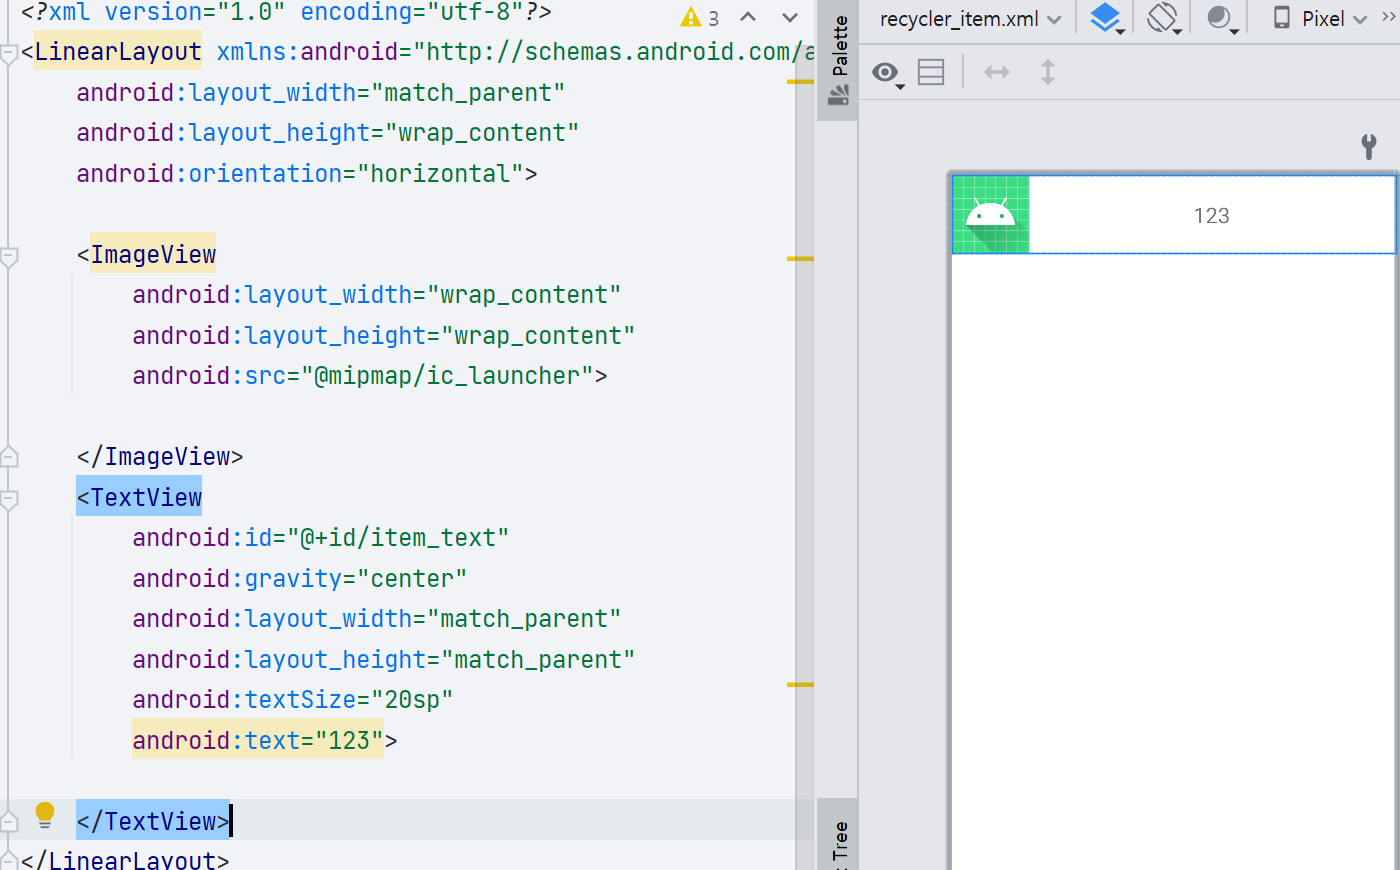Change preview orientation icon
This screenshot has width=1400, height=870.
tap(1164, 18)
